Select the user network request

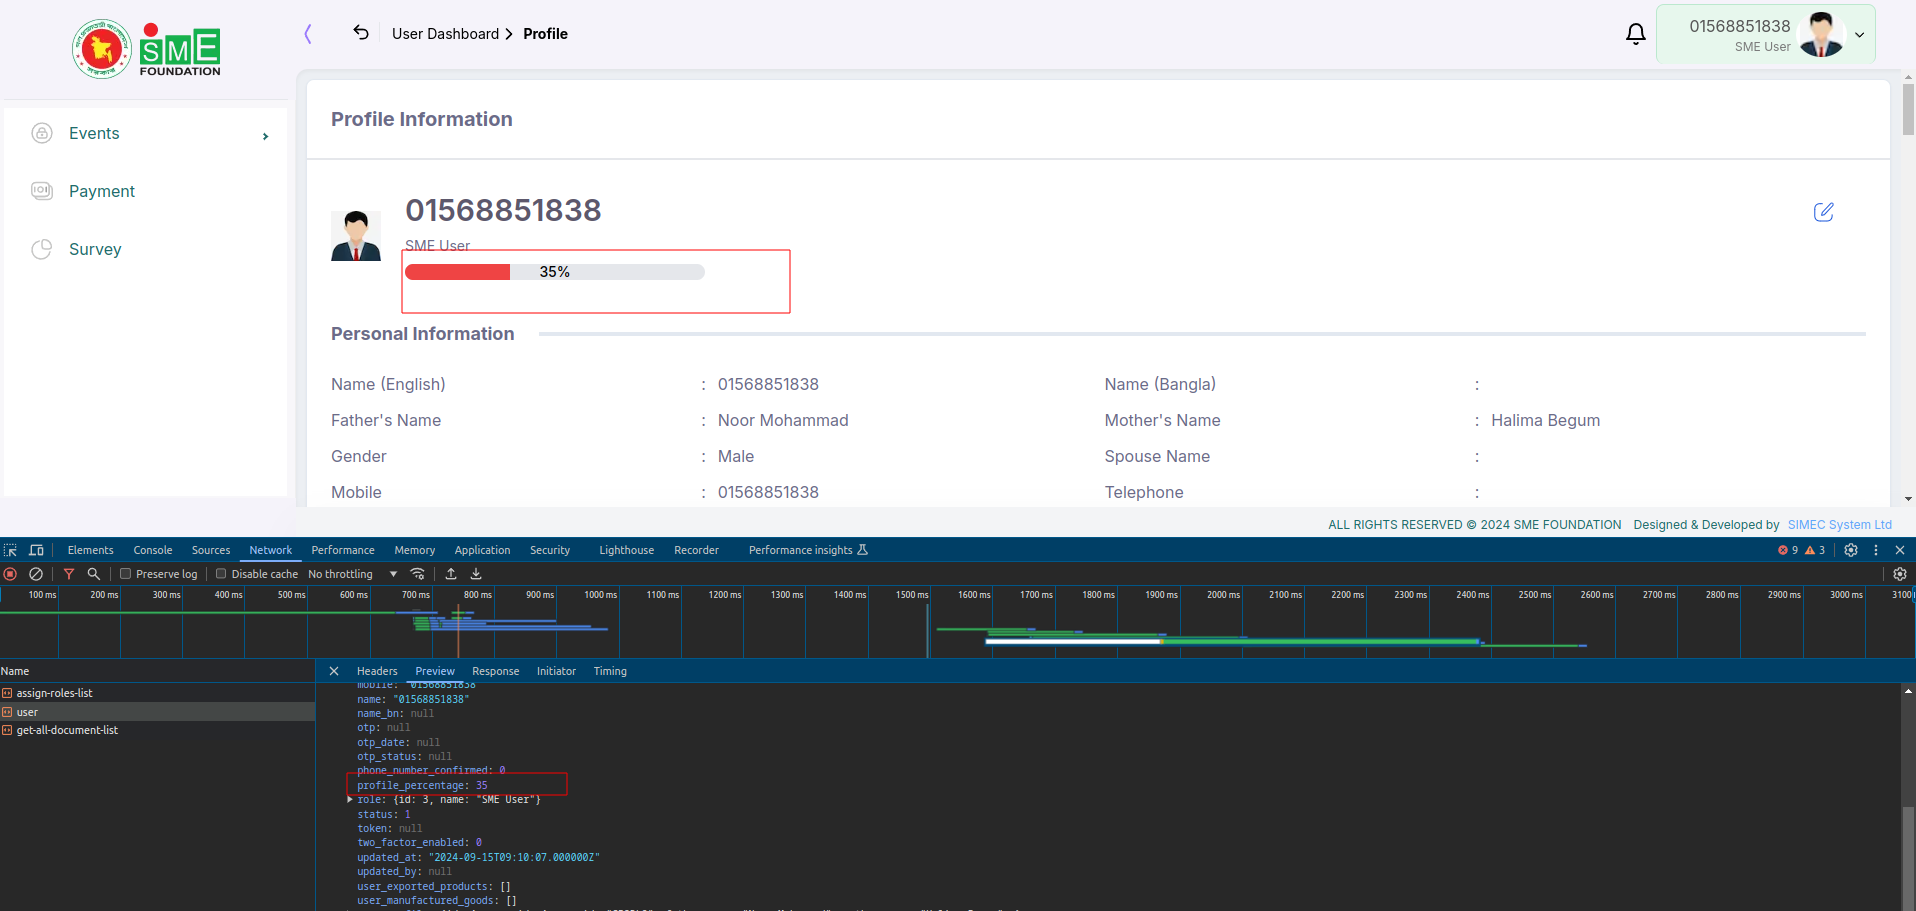(x=158, y=712)
